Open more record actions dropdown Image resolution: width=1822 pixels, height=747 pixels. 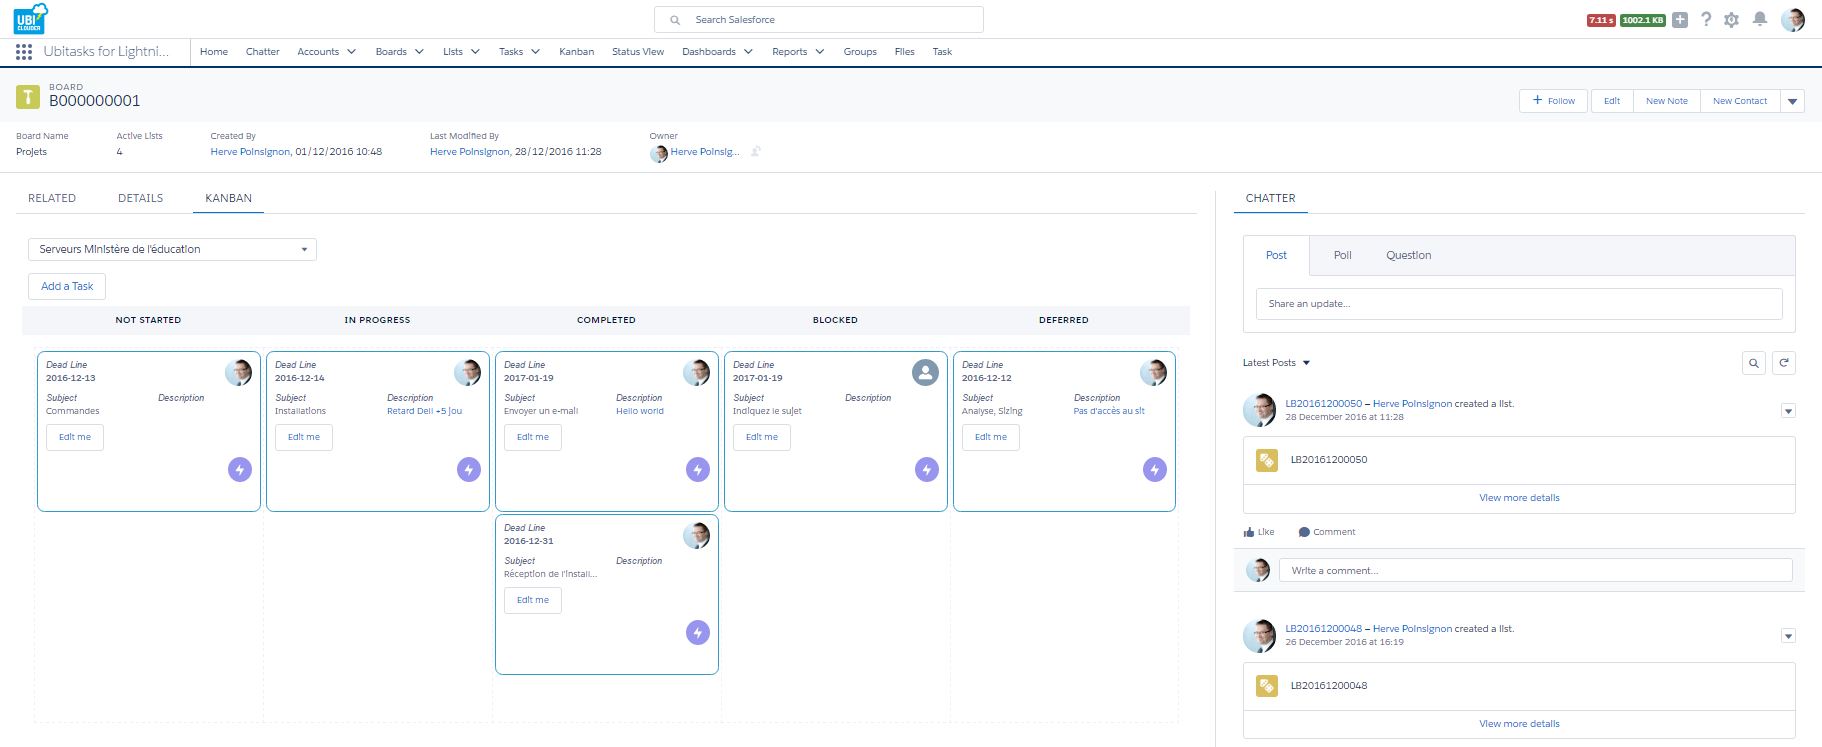(x=1793, y=101)
